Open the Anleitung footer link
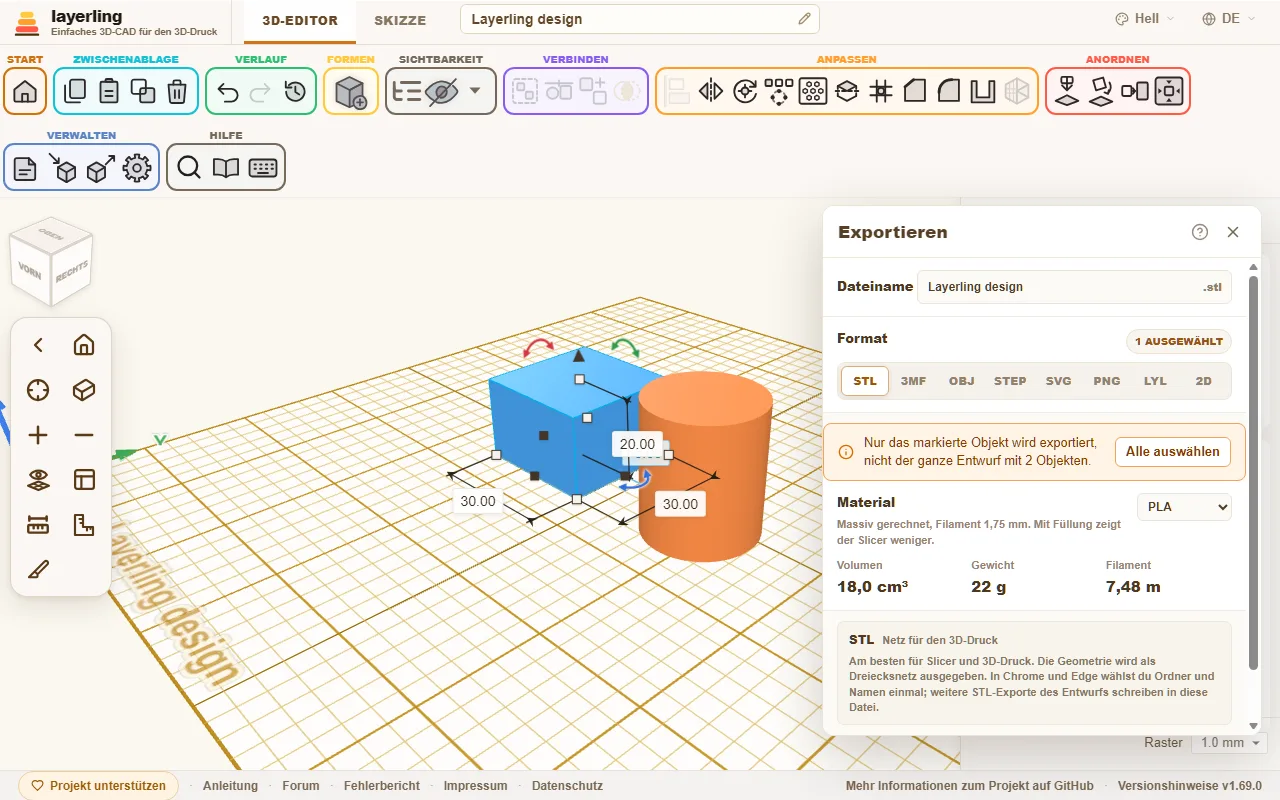The image size is (1280, 800). [x=230, y=786]
